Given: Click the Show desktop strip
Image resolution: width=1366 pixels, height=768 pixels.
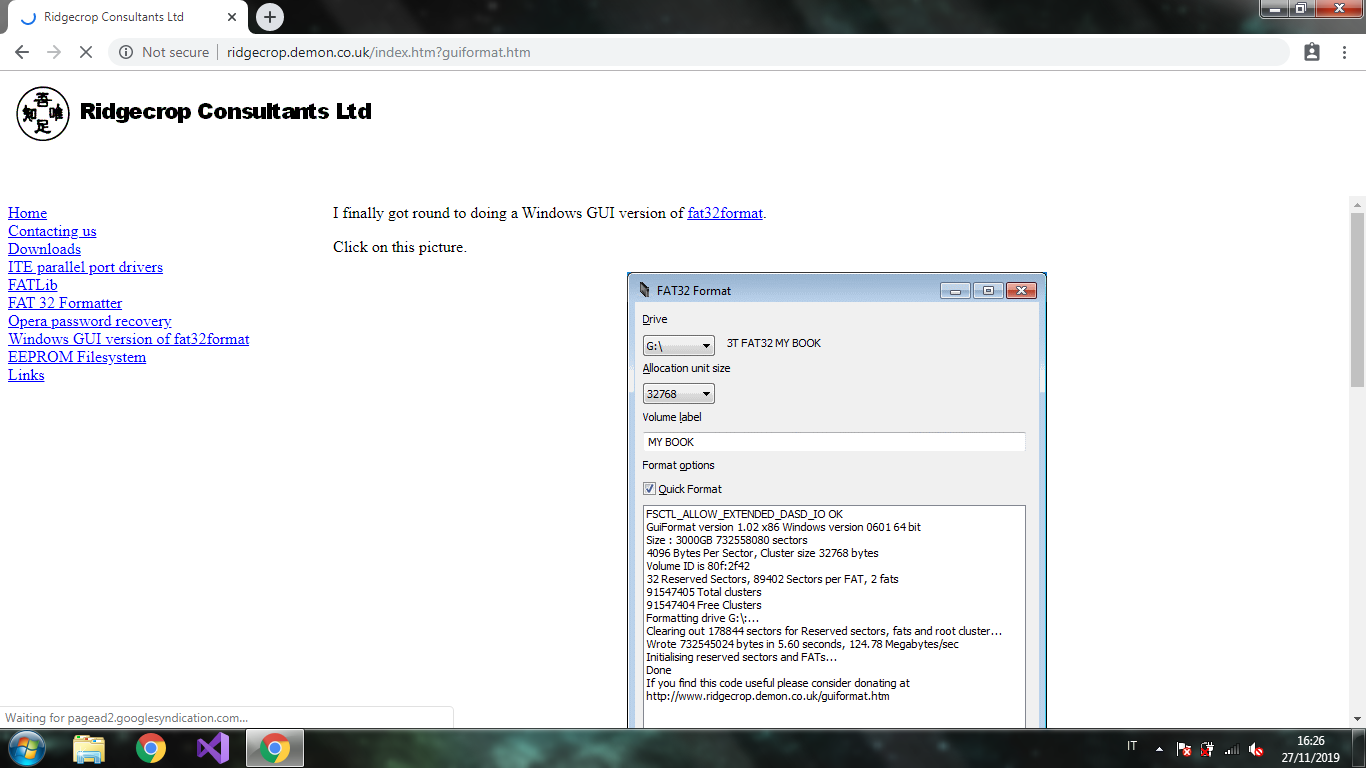Looking at the screenshot, I should point(1360,748).
